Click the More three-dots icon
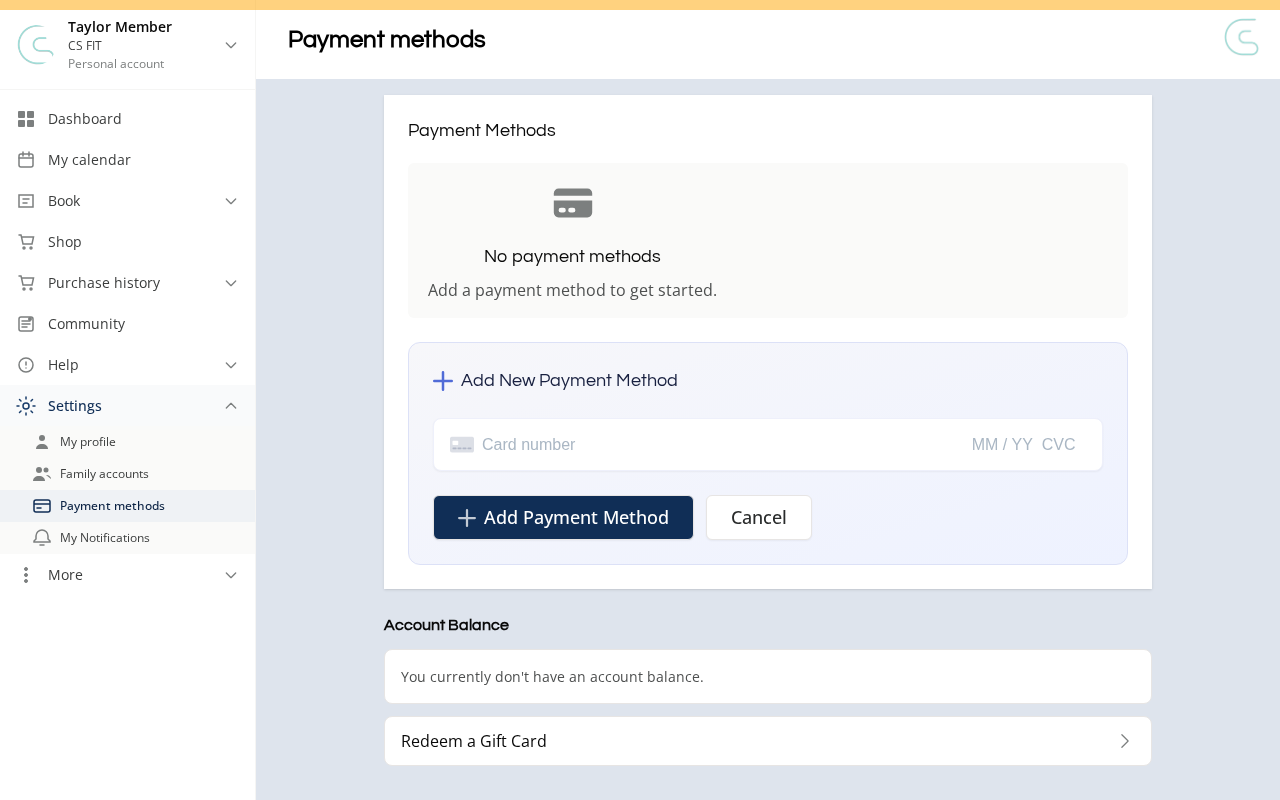Image resolution: width=1280 pixels, height=800 pixels. pos(26,575)
